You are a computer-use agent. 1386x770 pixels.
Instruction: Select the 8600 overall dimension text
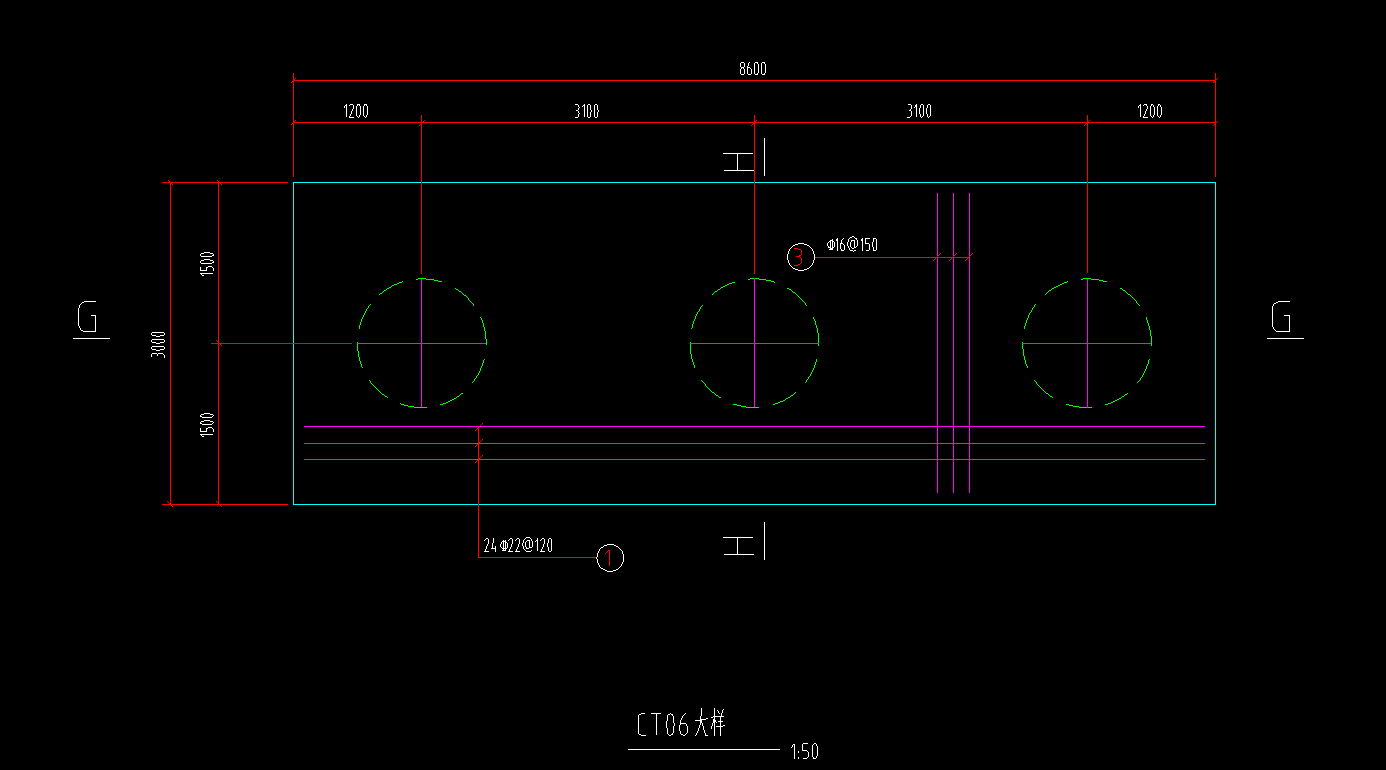(x=753, y=69)
